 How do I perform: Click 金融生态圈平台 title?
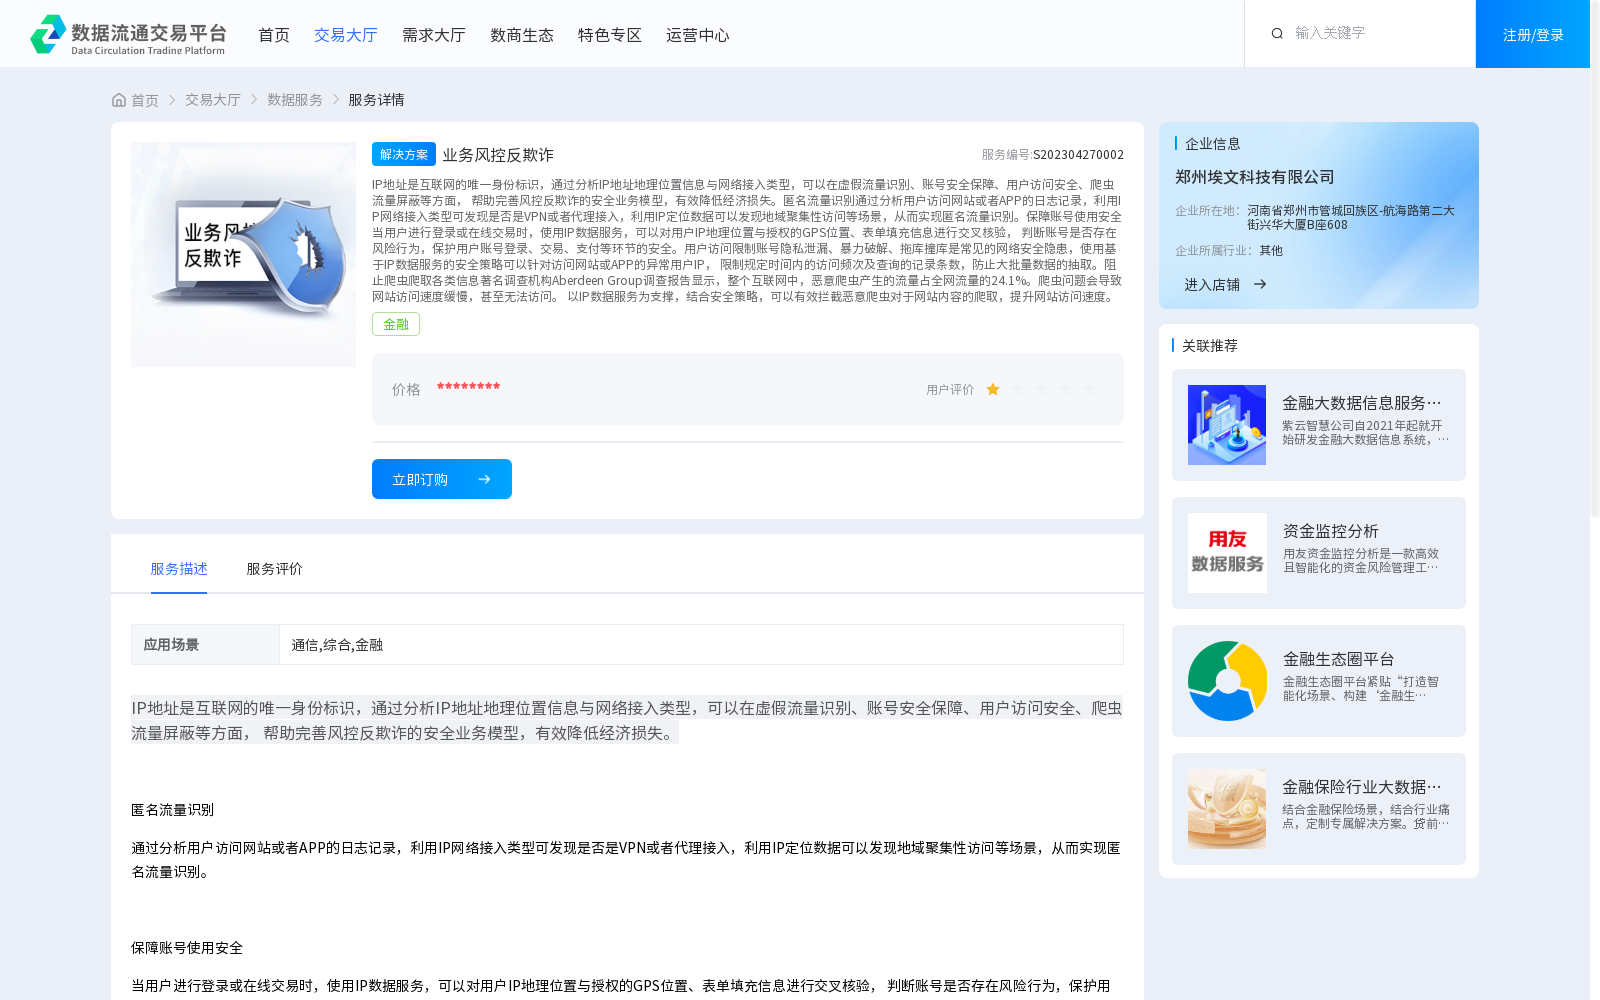(x=1339, y=659)
